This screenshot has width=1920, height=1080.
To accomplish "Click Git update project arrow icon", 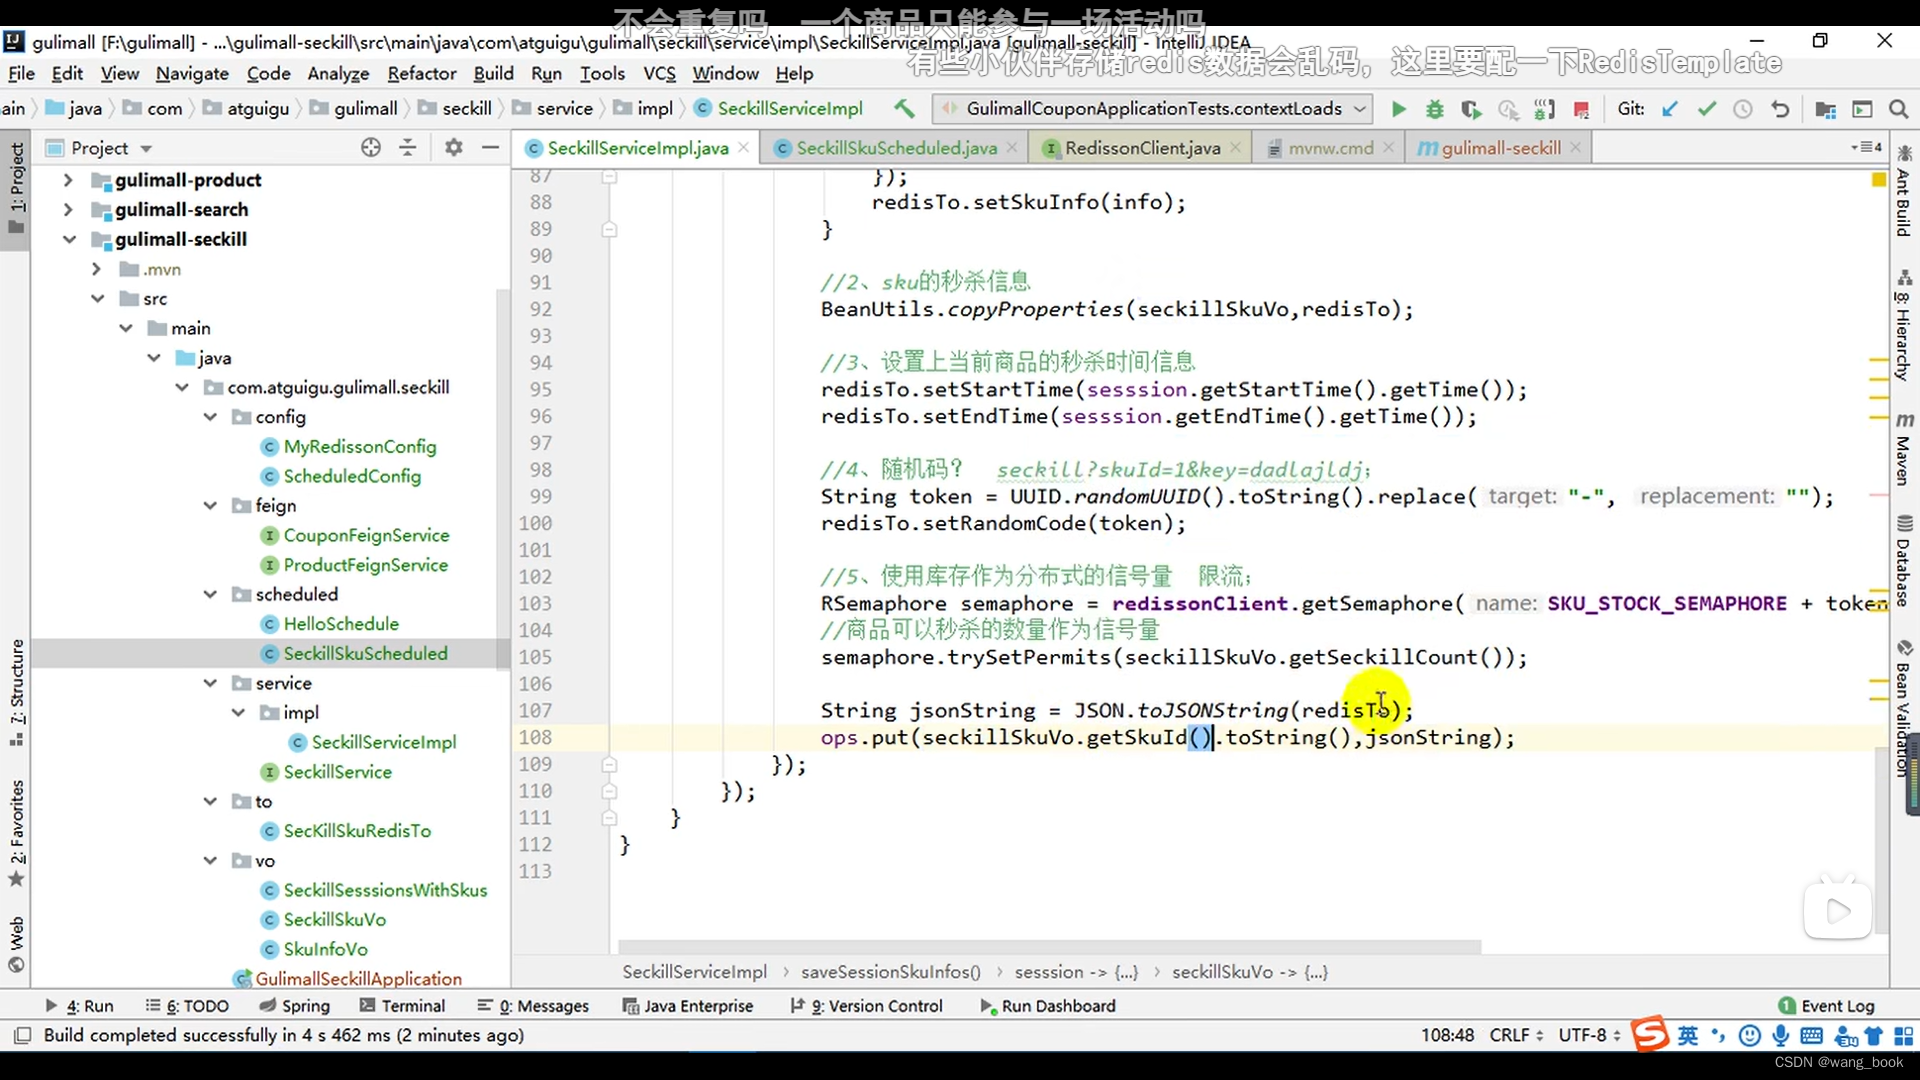I will click(1669, 109).
